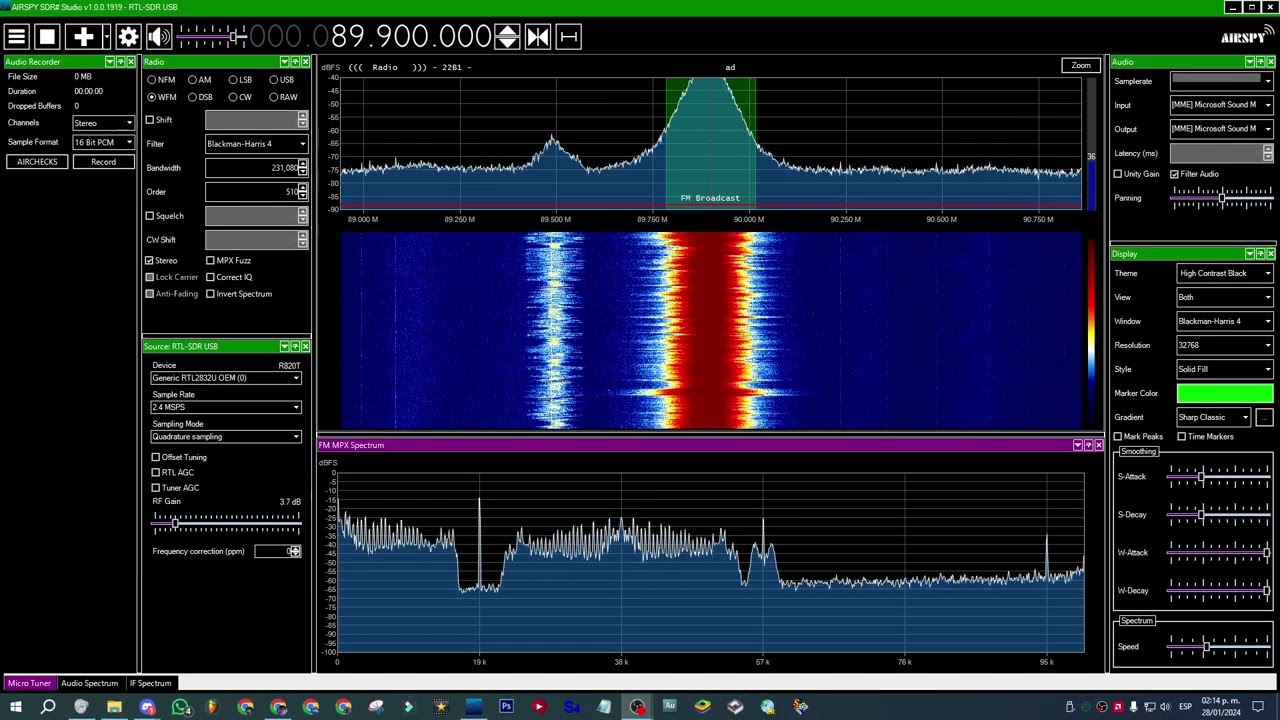Click the frequency up/down arrows
The width and height of the screenshot is (1280, 720).
(x=507, y=37)
